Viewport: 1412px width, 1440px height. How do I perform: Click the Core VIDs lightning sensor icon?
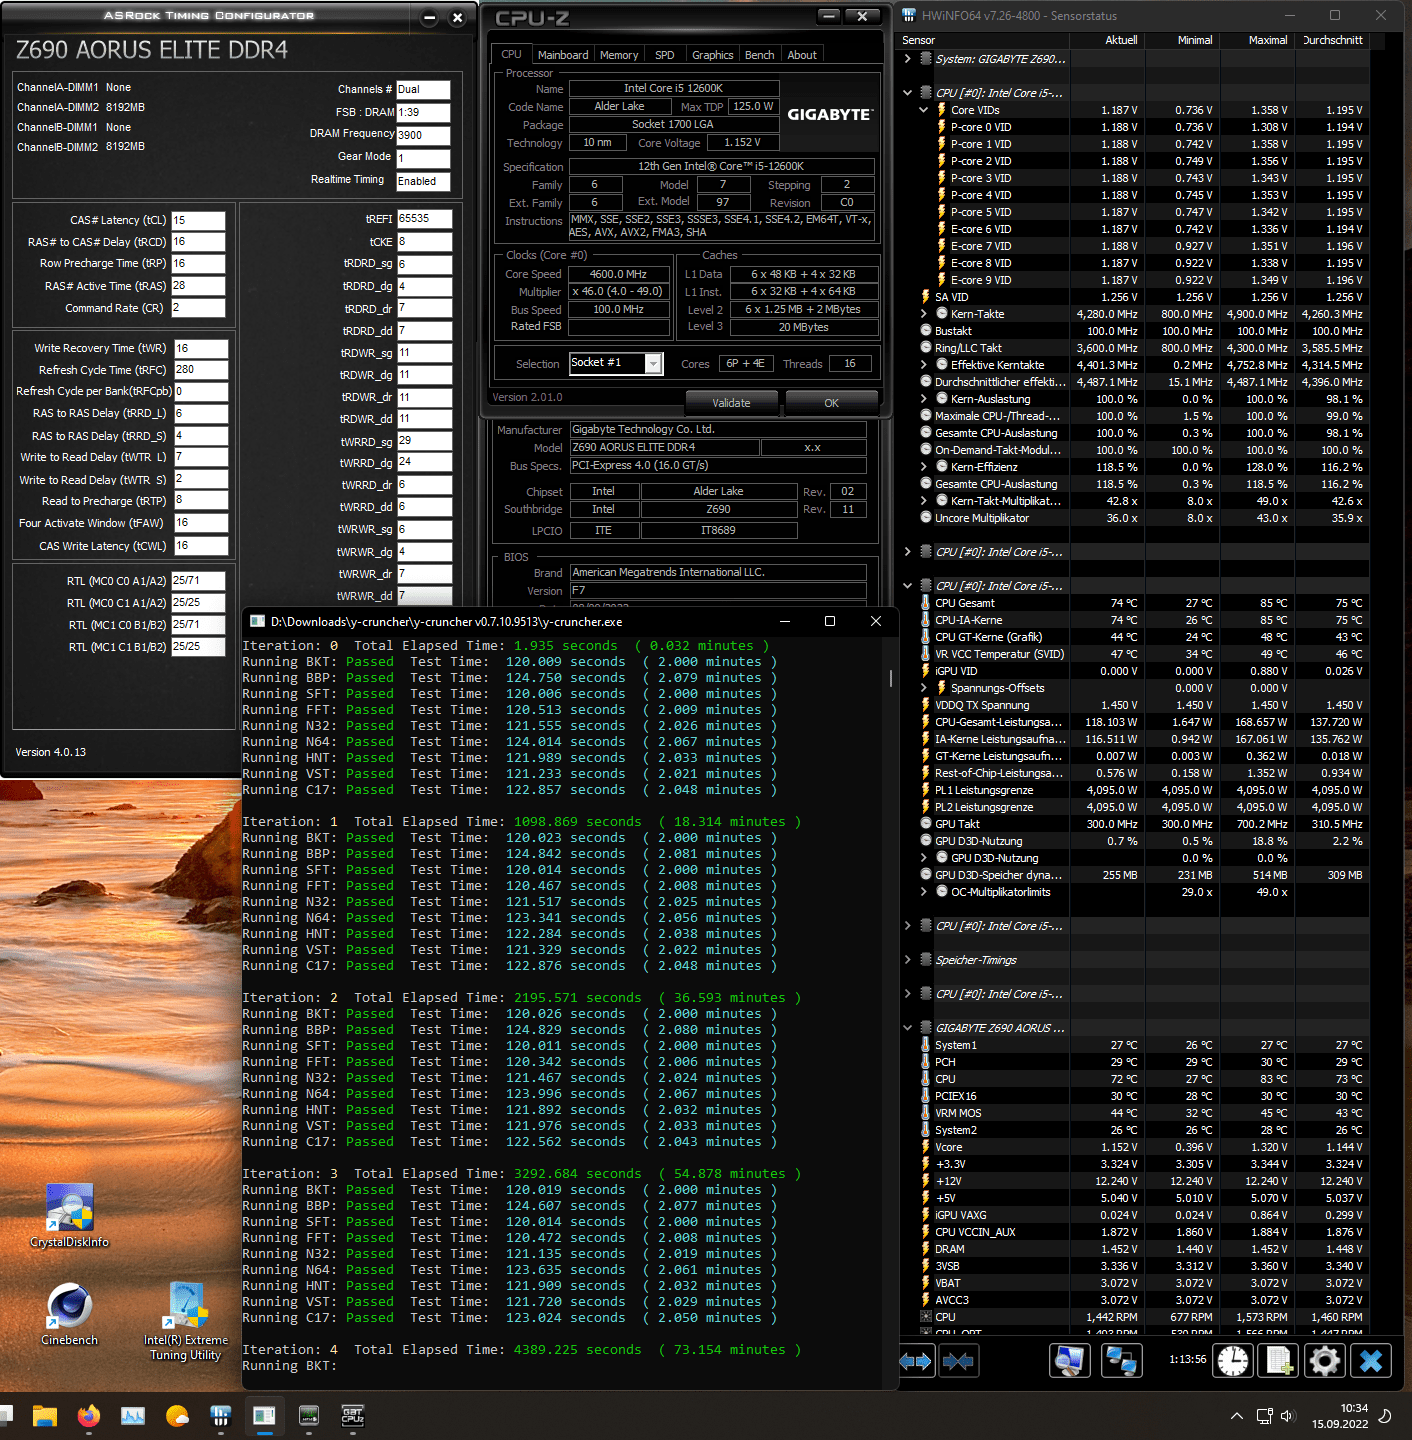pyautogui.click(x=941, y=110)
